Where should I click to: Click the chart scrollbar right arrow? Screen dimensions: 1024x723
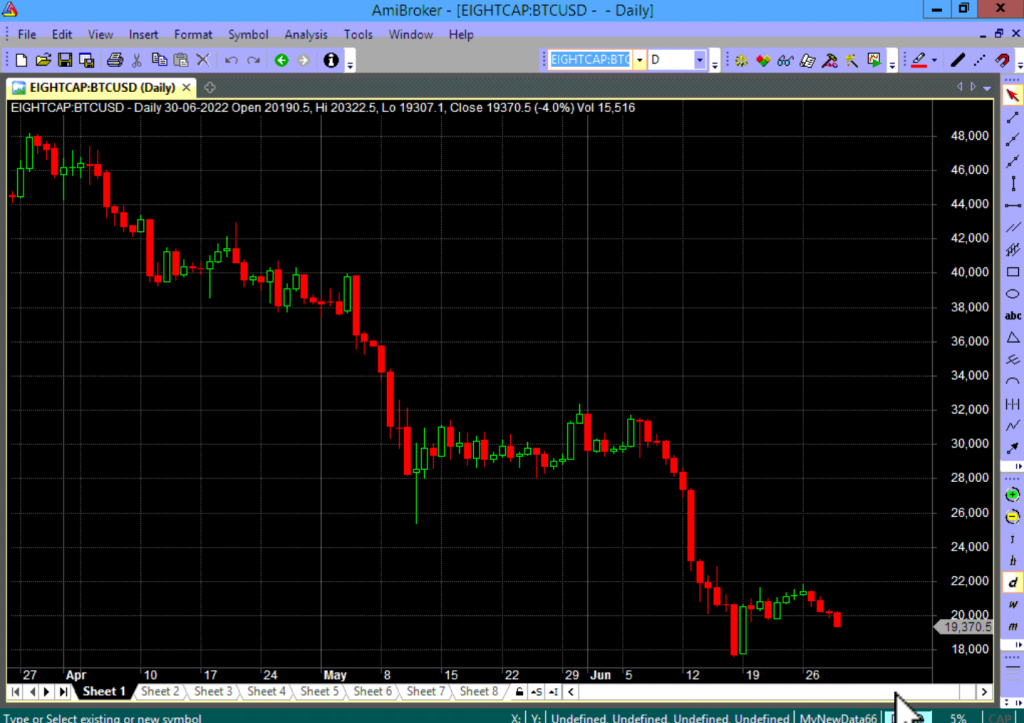pyautogui.click(x=984, y=692)
